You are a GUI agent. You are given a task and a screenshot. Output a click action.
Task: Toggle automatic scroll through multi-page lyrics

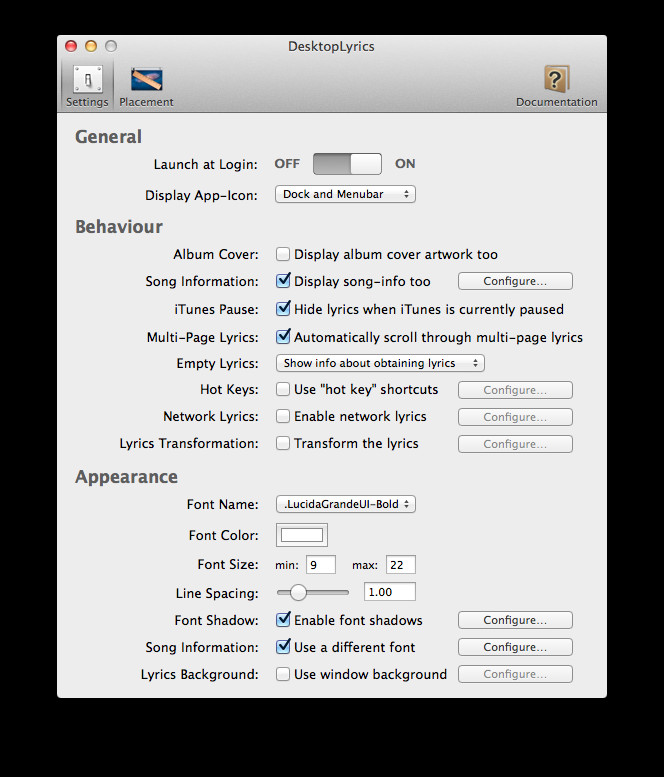tap(283, 337)
